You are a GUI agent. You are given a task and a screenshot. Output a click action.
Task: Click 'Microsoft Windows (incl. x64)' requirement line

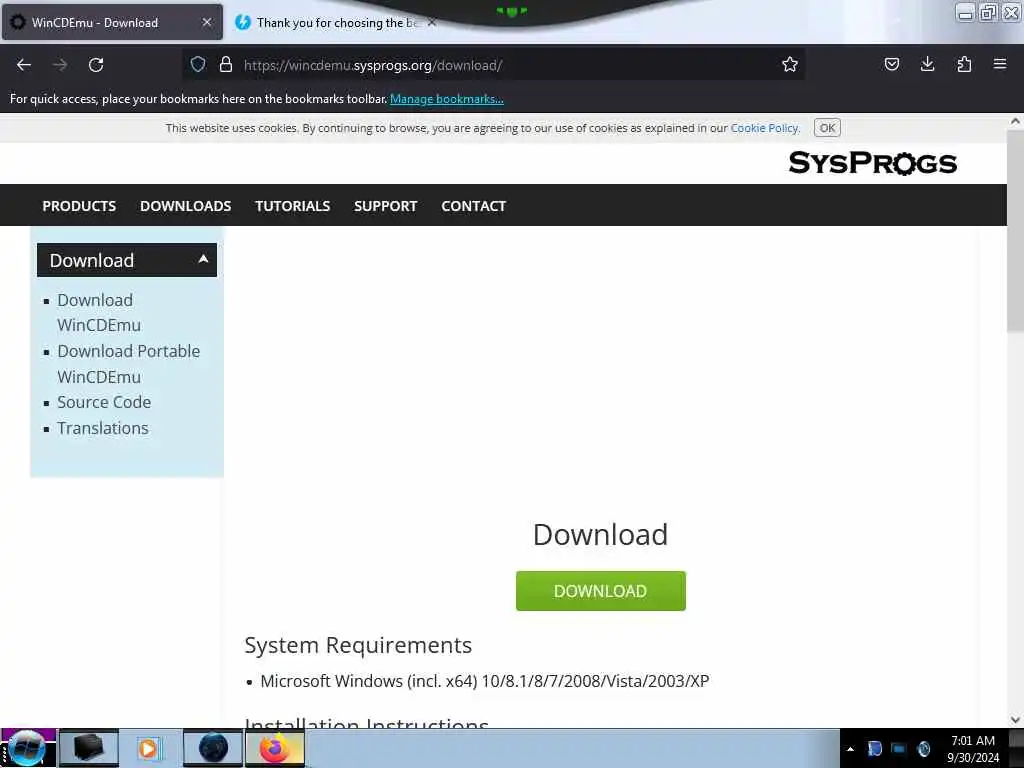[485, 681]
